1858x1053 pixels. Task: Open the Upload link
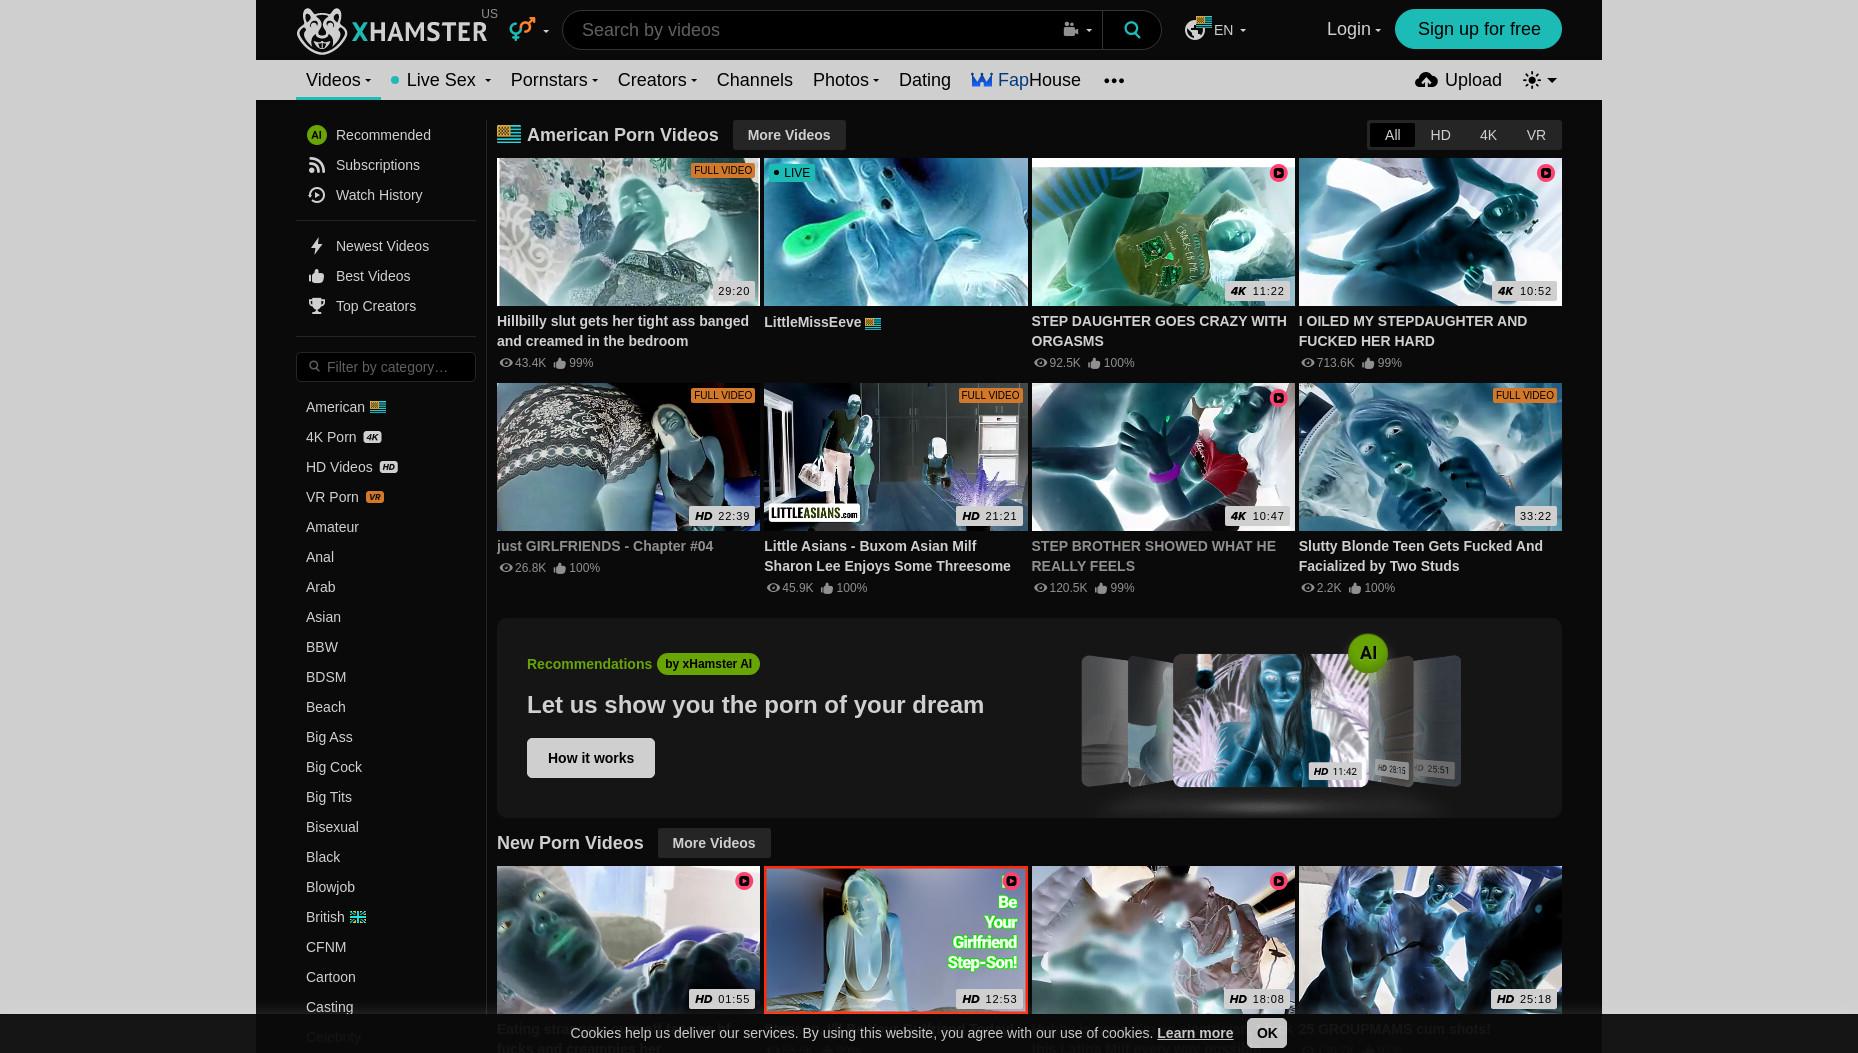(1458, 80)
